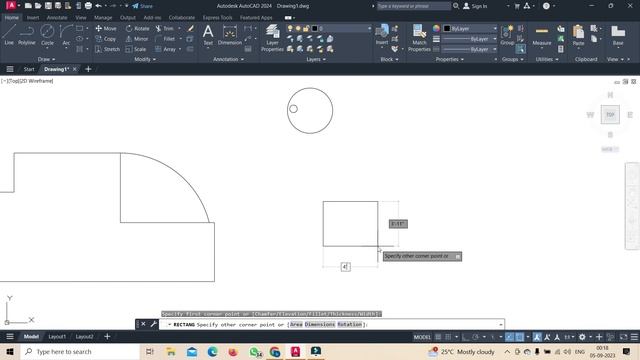This screenshot has width=640, height=360.
Task: Open the Express Tools ribbon tab
Action: tap(218, 18)
